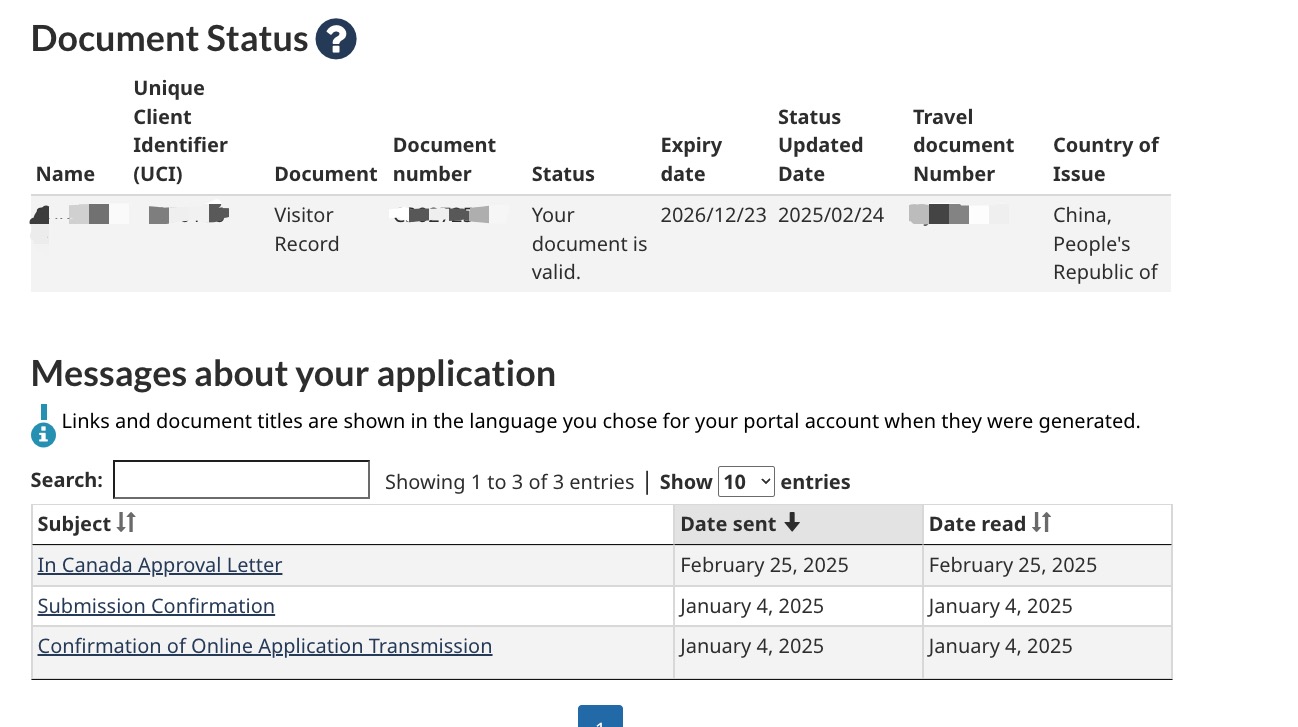Sort messages by the Subject arrows icon
The height and width of the screenshot is (727, 1298).
coord(126,523)
